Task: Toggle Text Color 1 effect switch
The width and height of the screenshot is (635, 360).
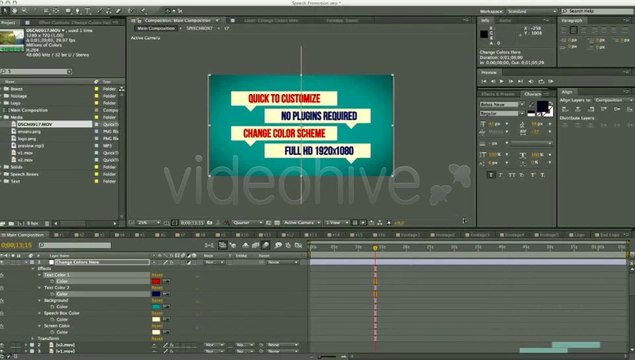Action: click(x=2, y=275)
